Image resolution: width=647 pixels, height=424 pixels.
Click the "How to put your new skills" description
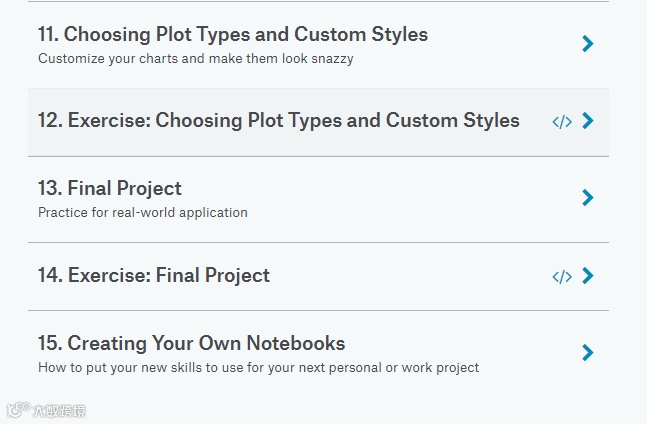click(x=258, y=367)
